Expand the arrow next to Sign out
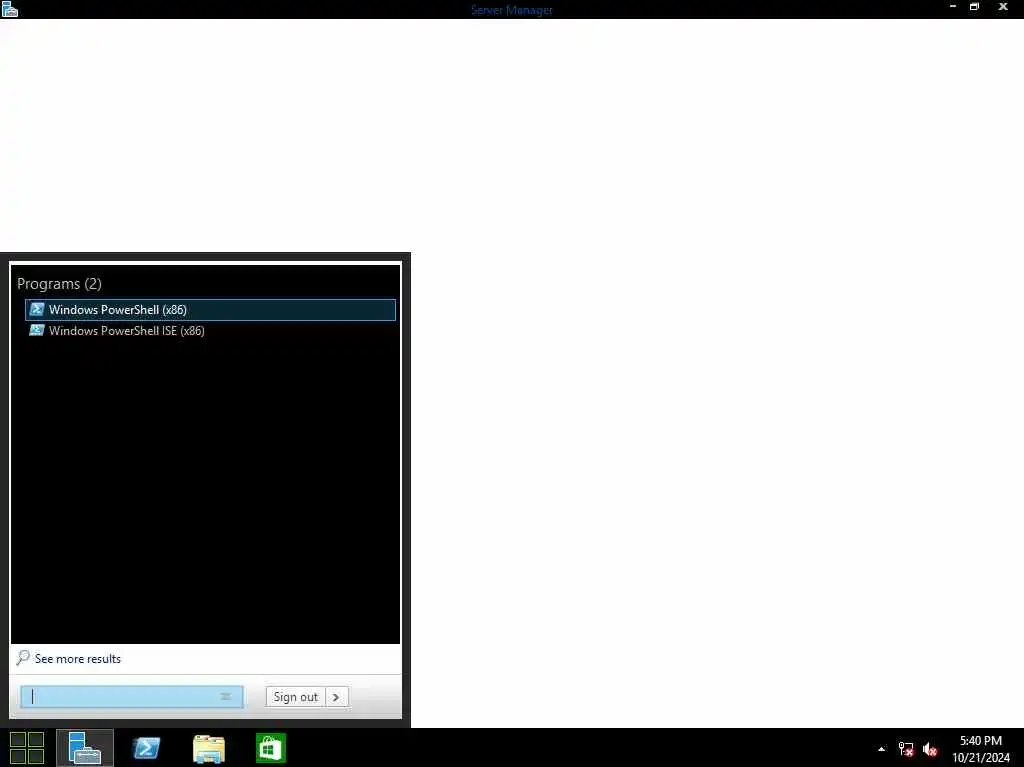This screenshot has height=767, width=1024. click(x=336, y=697)
